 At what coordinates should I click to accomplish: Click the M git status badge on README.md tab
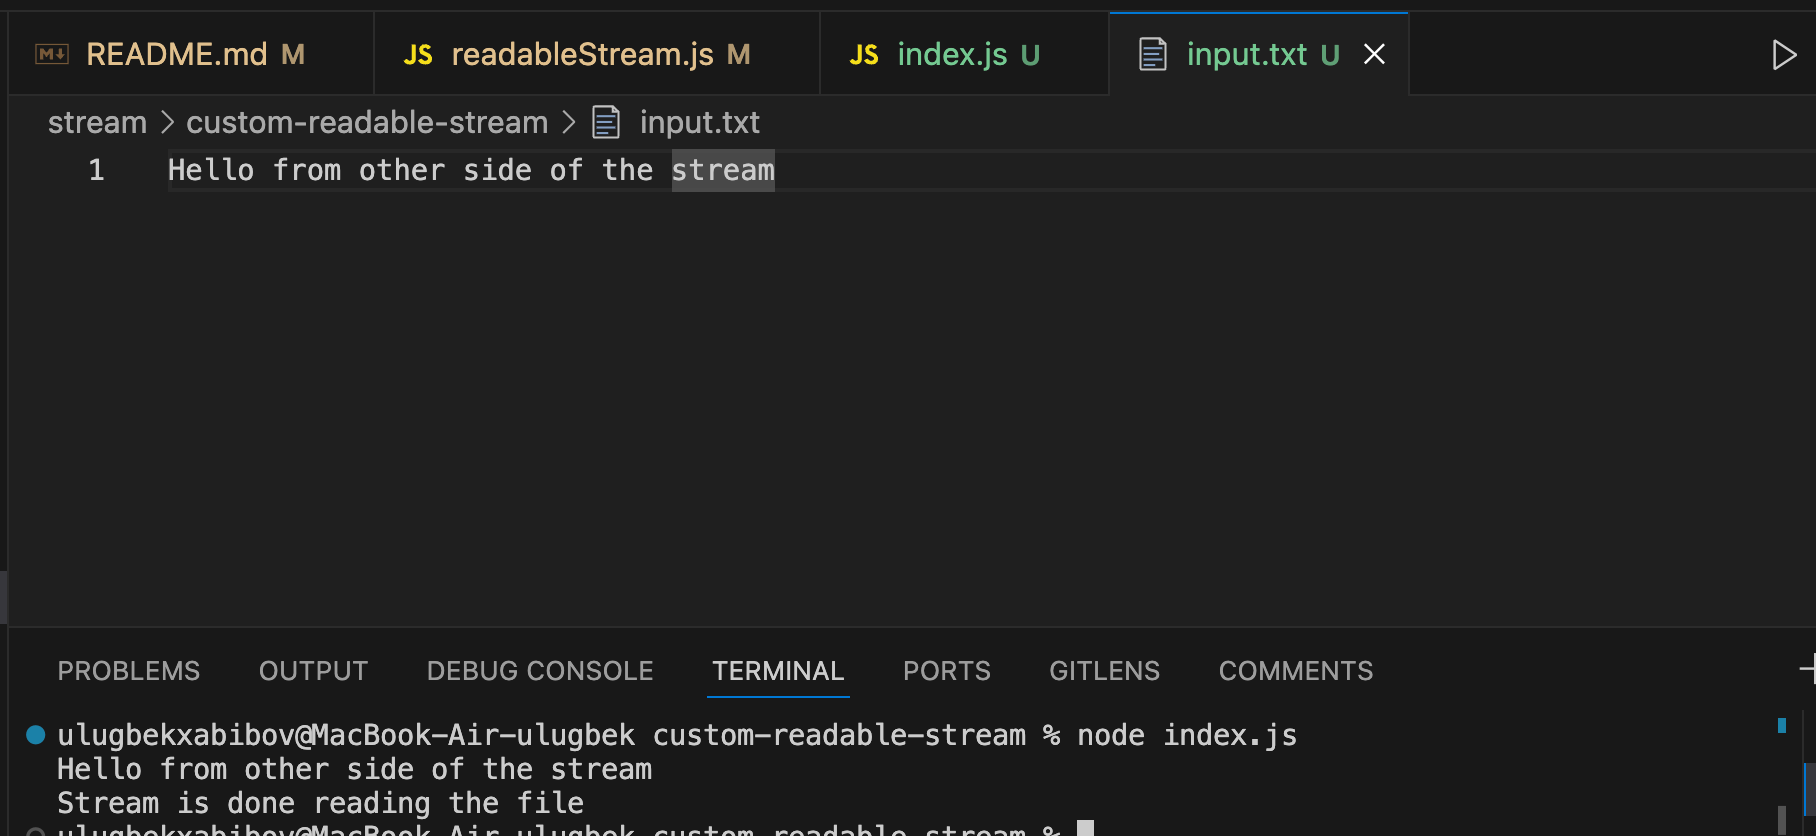[293, 54]
